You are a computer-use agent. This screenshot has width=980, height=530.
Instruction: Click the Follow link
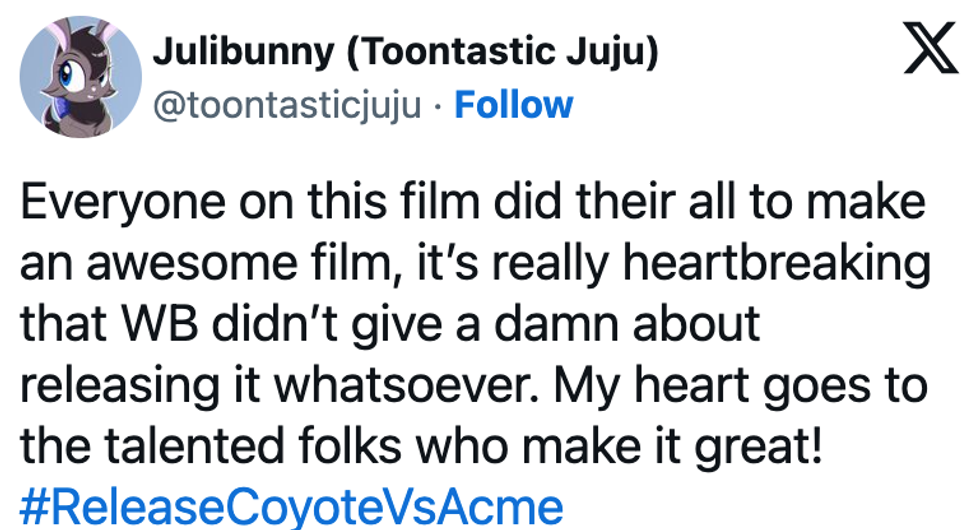click(x=514, y=104)
